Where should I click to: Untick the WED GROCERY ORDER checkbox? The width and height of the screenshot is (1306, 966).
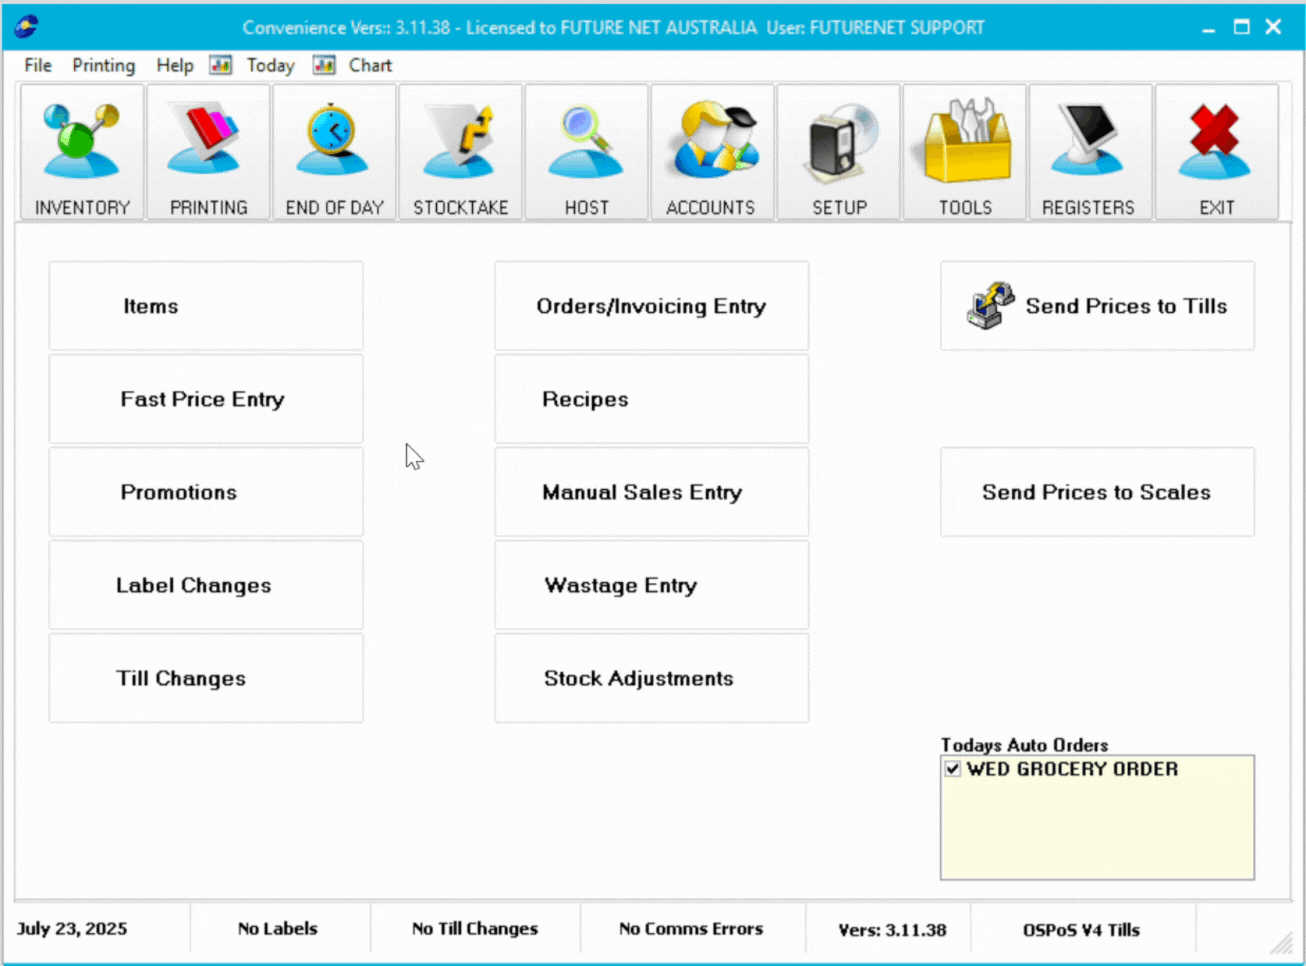click(x=953, y=769)
